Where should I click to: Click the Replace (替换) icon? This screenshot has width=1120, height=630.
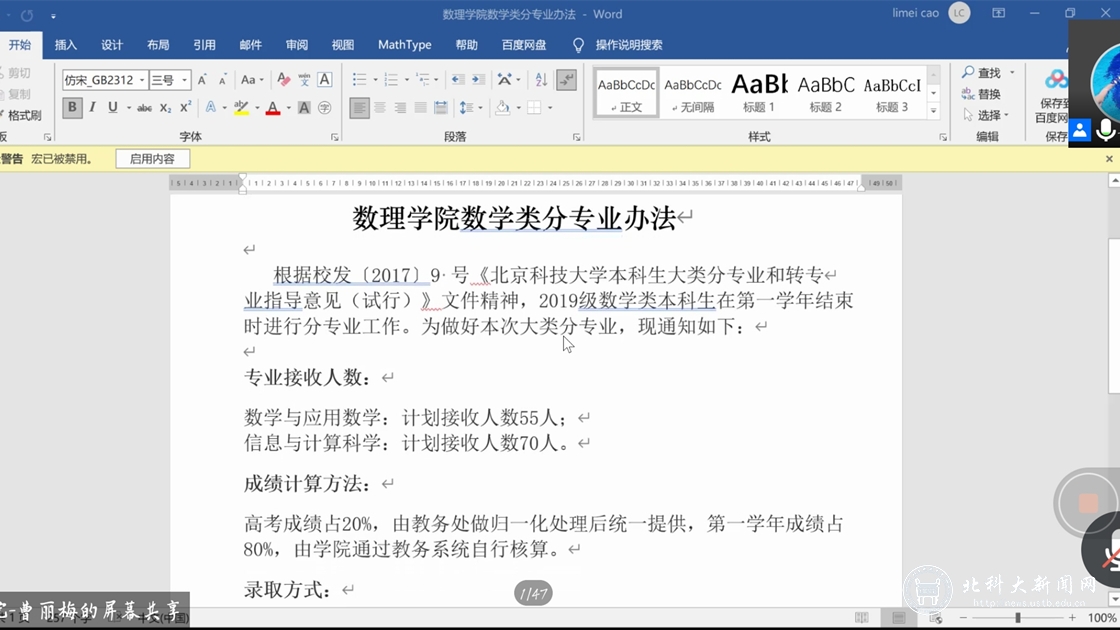pyautogui.click(x=981, y=94)
